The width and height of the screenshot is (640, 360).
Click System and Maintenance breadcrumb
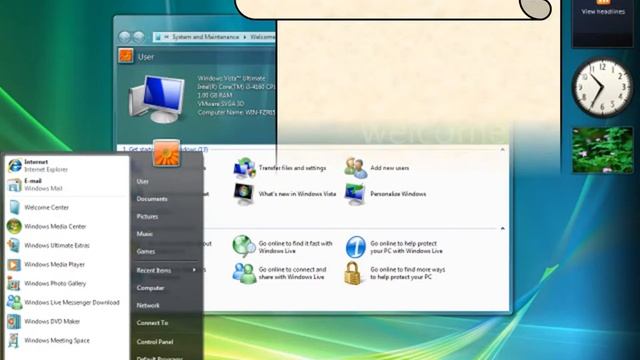(x=206, y=37)
